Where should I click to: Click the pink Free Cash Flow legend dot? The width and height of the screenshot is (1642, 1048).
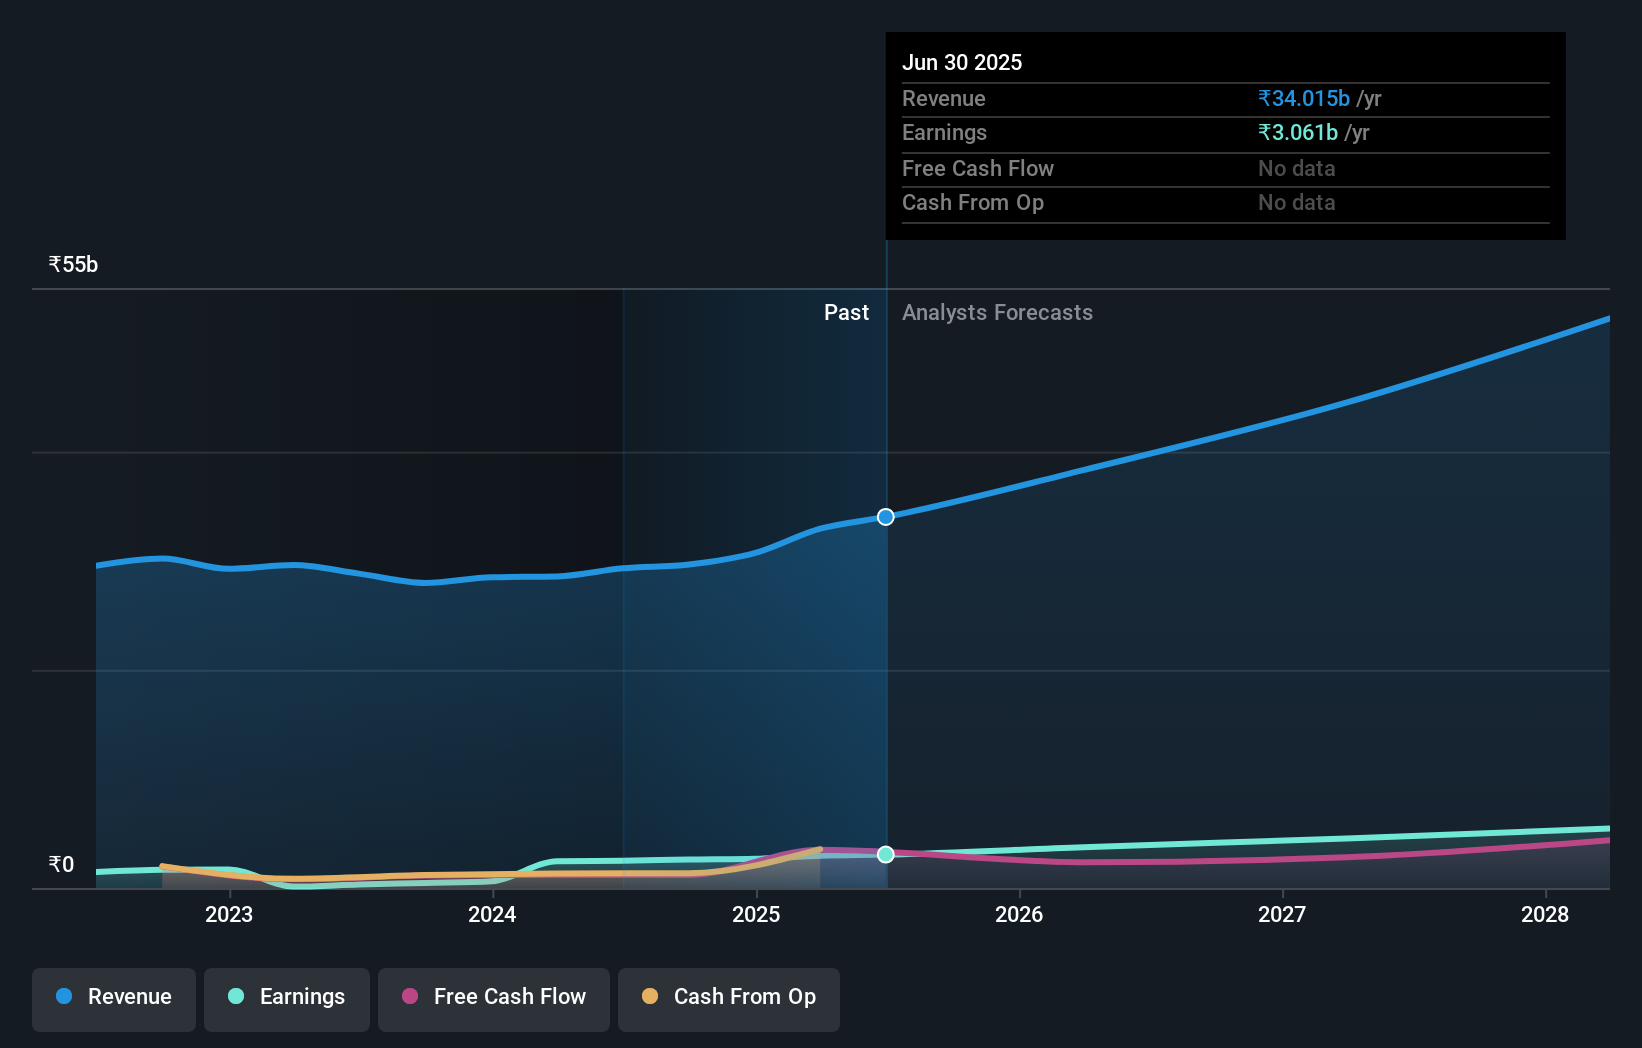pos(411,997)
